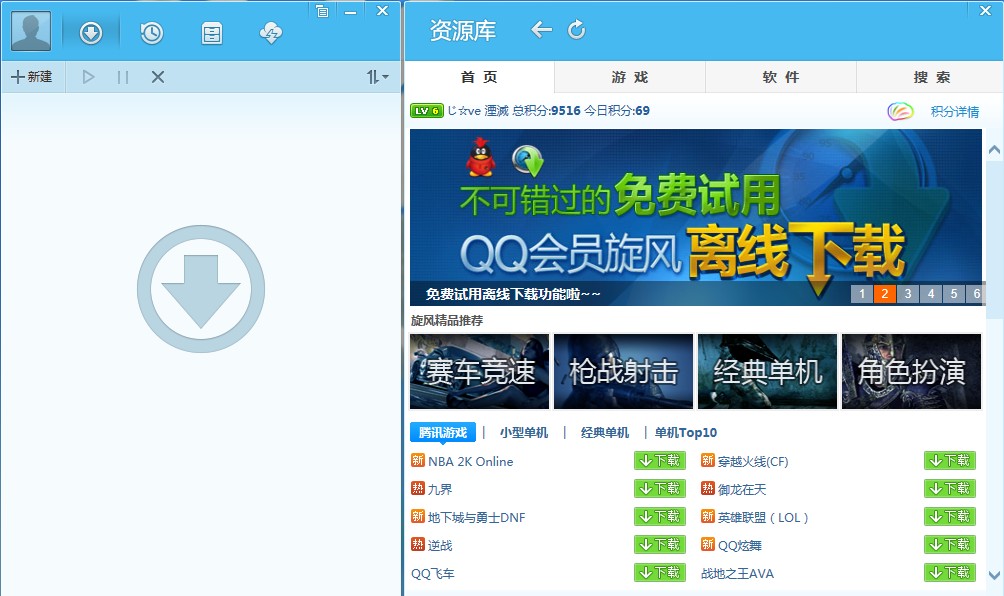Screen dimensions: 1004x596
Task: Click the 新 badge beside NBA 2K Online
Action: coord(418,460)
